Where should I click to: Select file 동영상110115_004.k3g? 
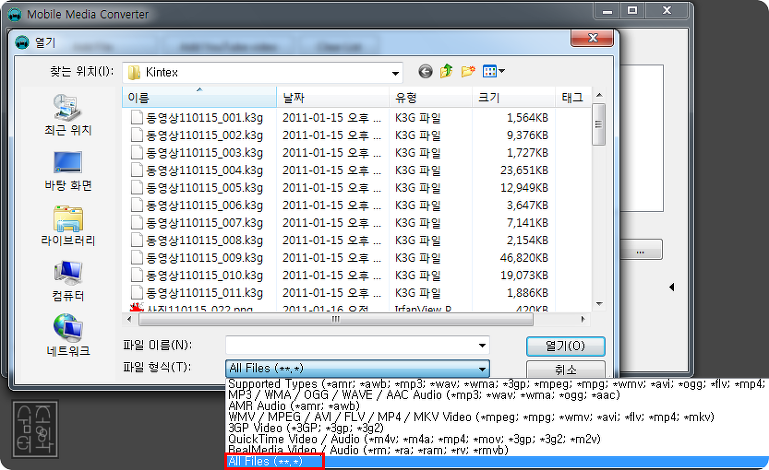(205, 170)
